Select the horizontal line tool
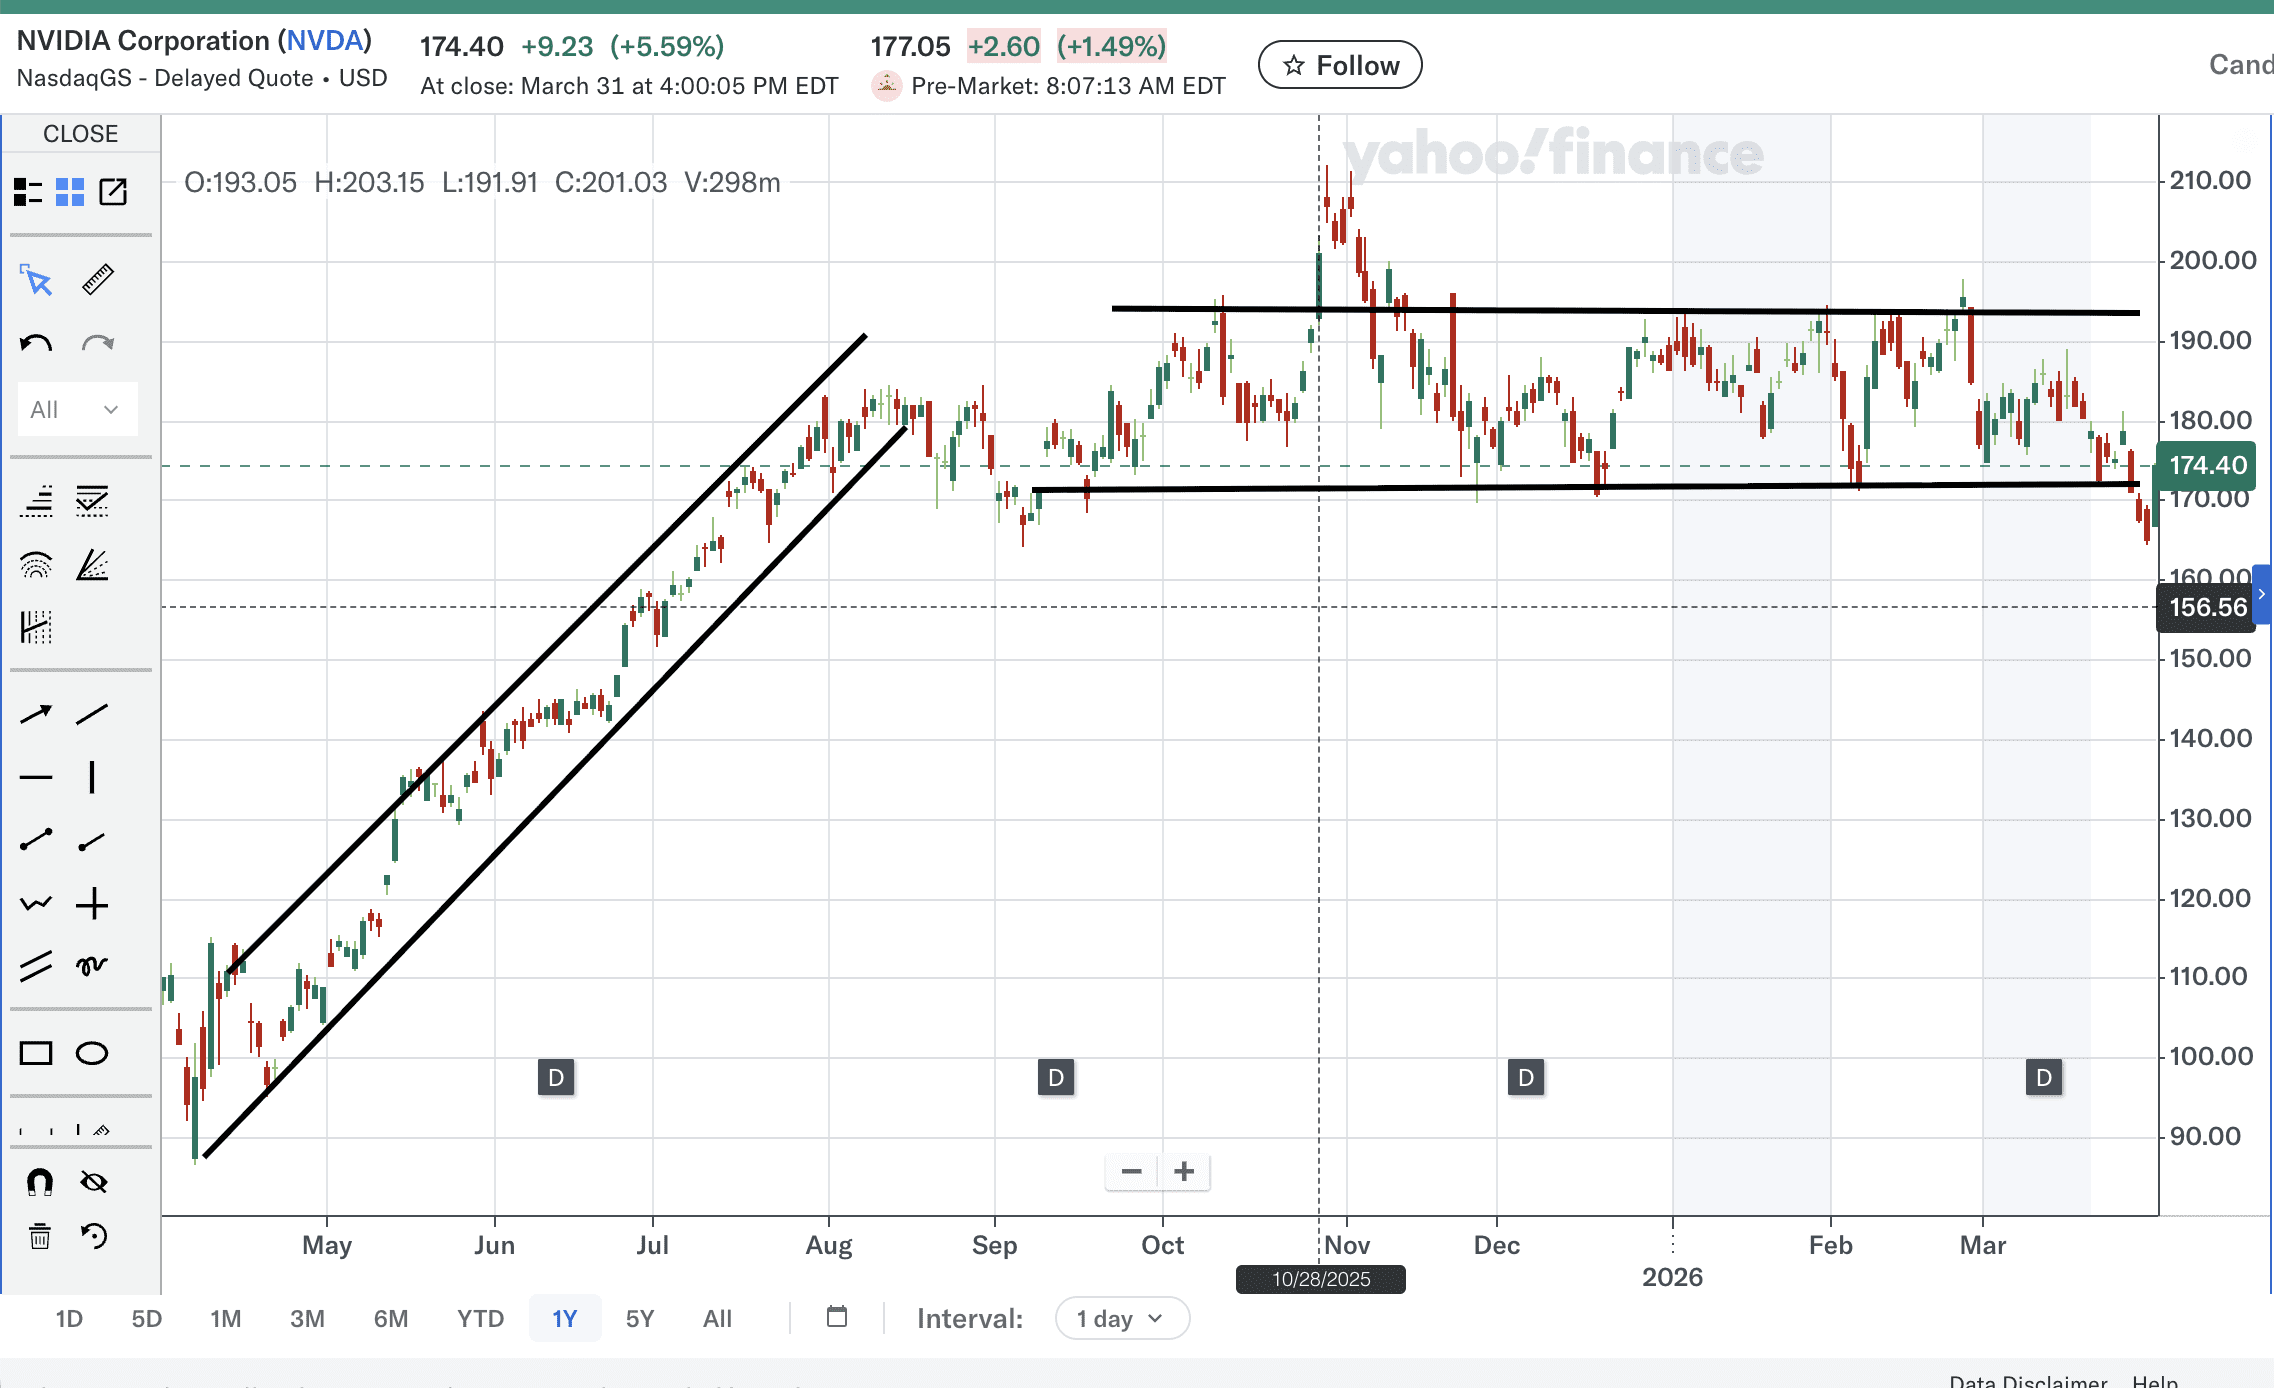The width and height of the screenshot is (2274, 1388). click(x=36, y=777)
